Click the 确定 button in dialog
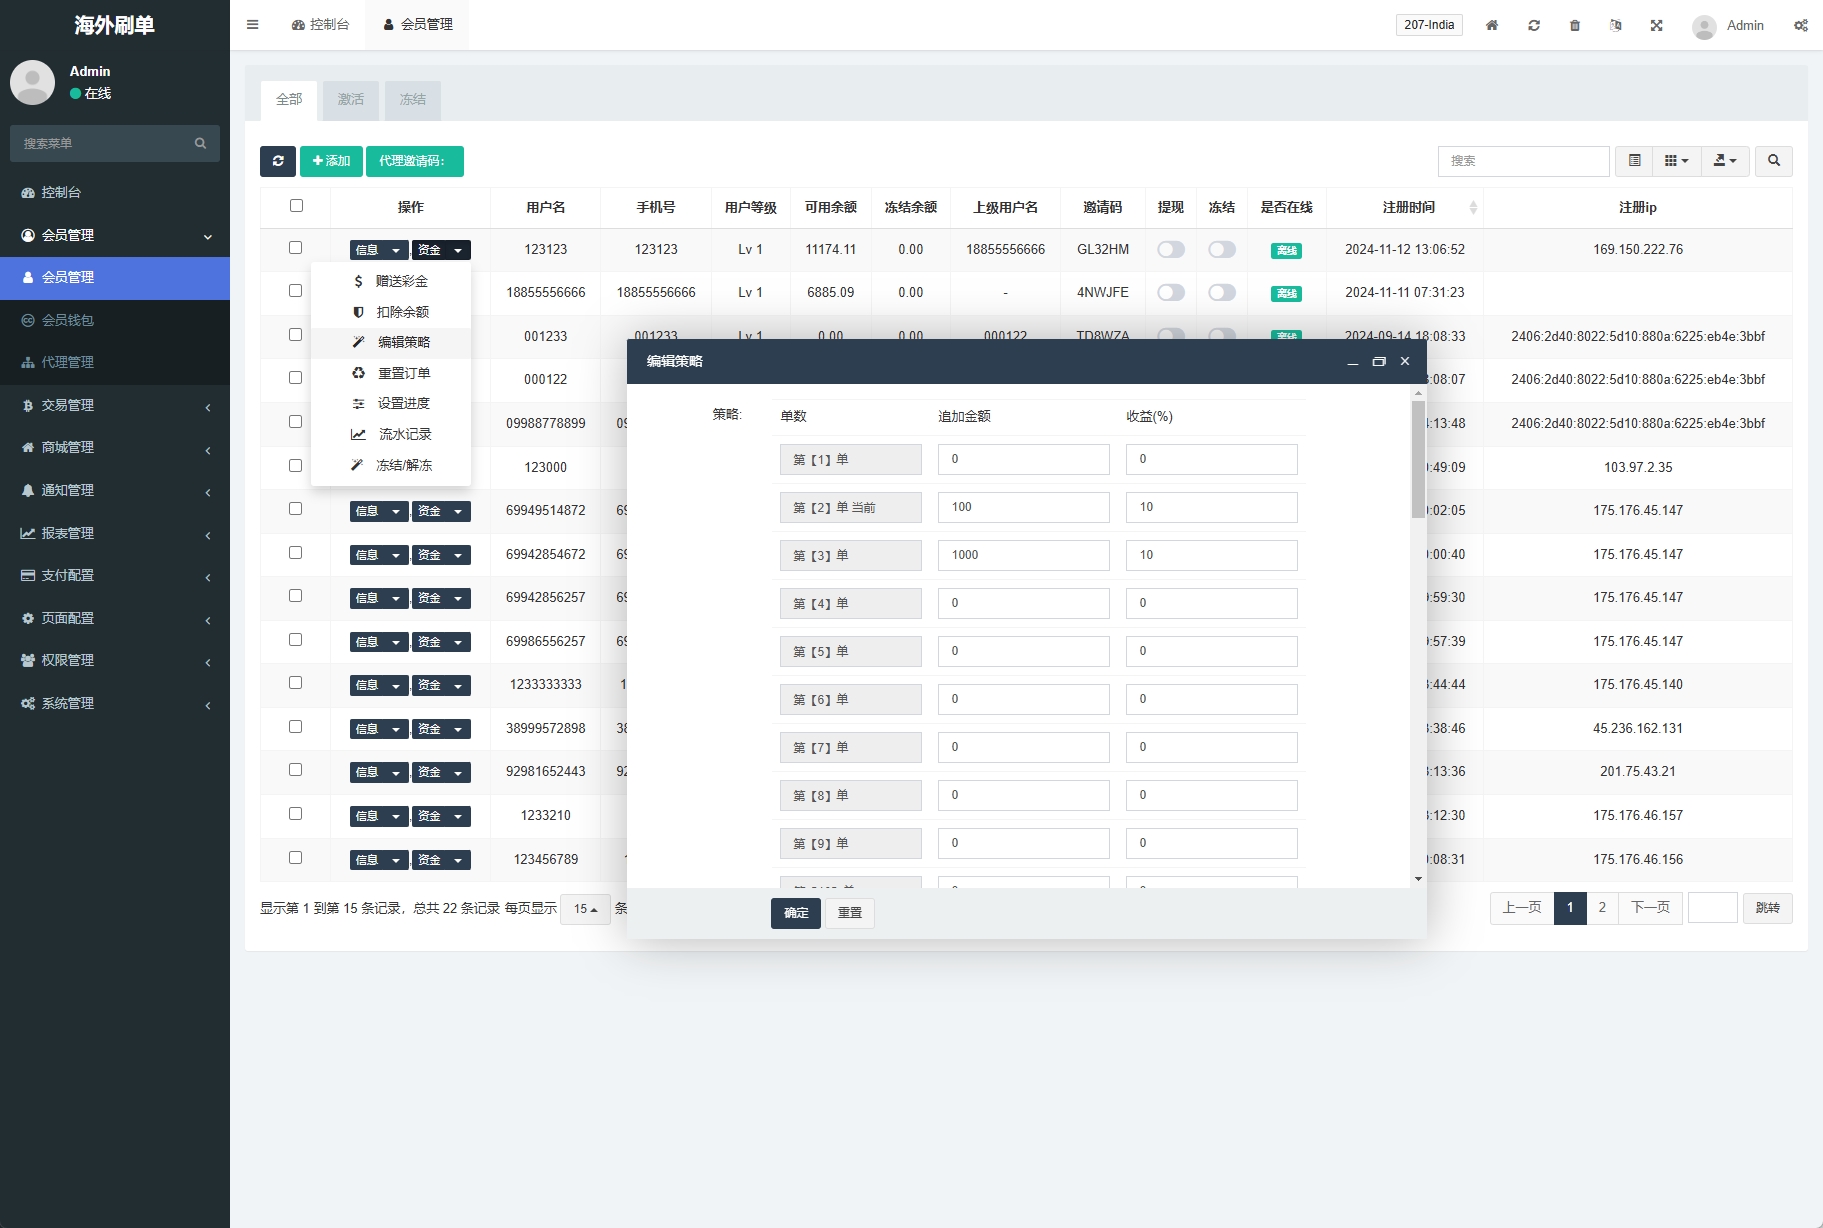 tap(795, 913)
